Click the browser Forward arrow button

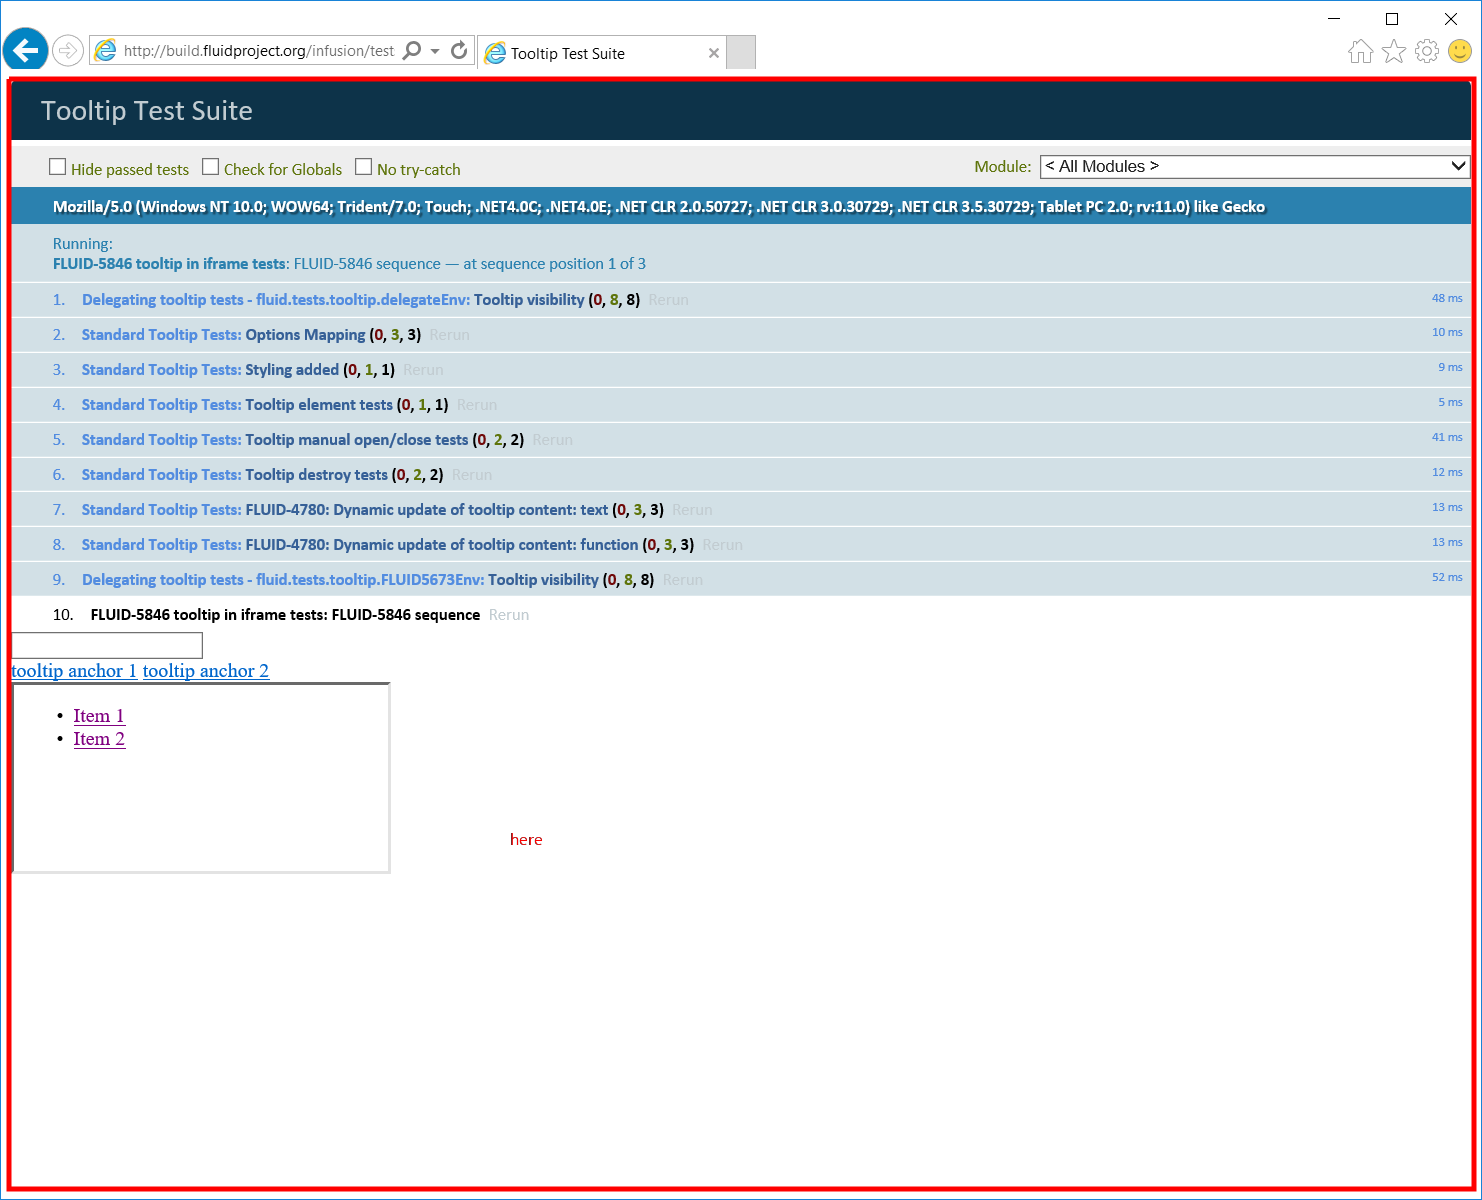tap(68, 50)
